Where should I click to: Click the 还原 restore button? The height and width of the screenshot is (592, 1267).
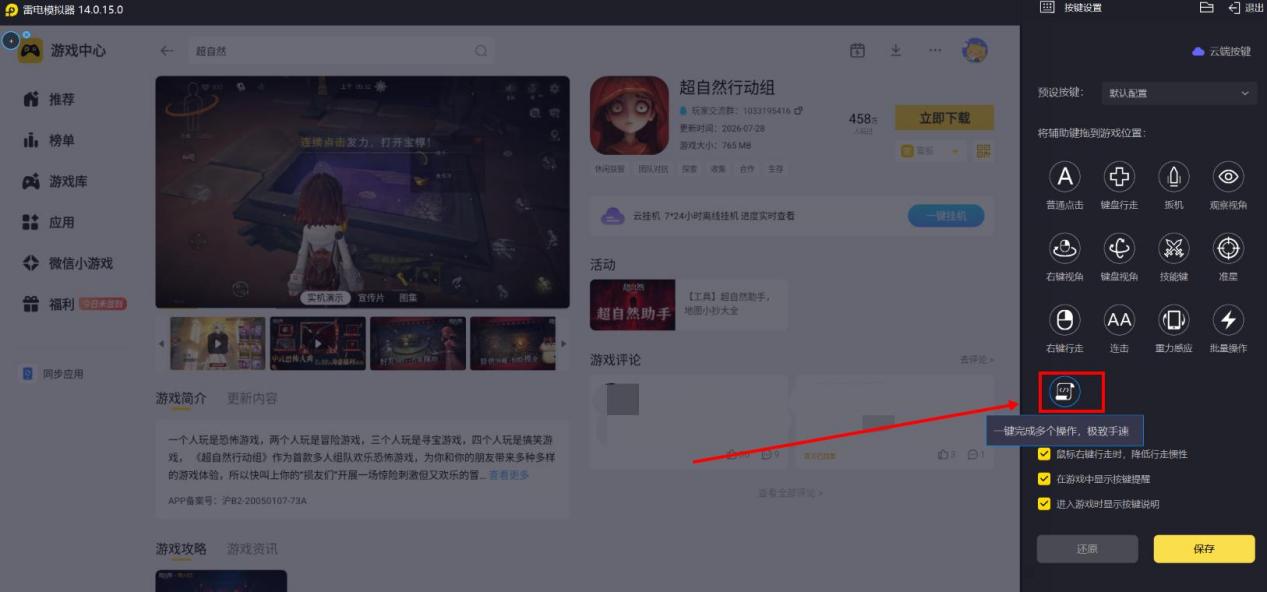pos(1087,548)
